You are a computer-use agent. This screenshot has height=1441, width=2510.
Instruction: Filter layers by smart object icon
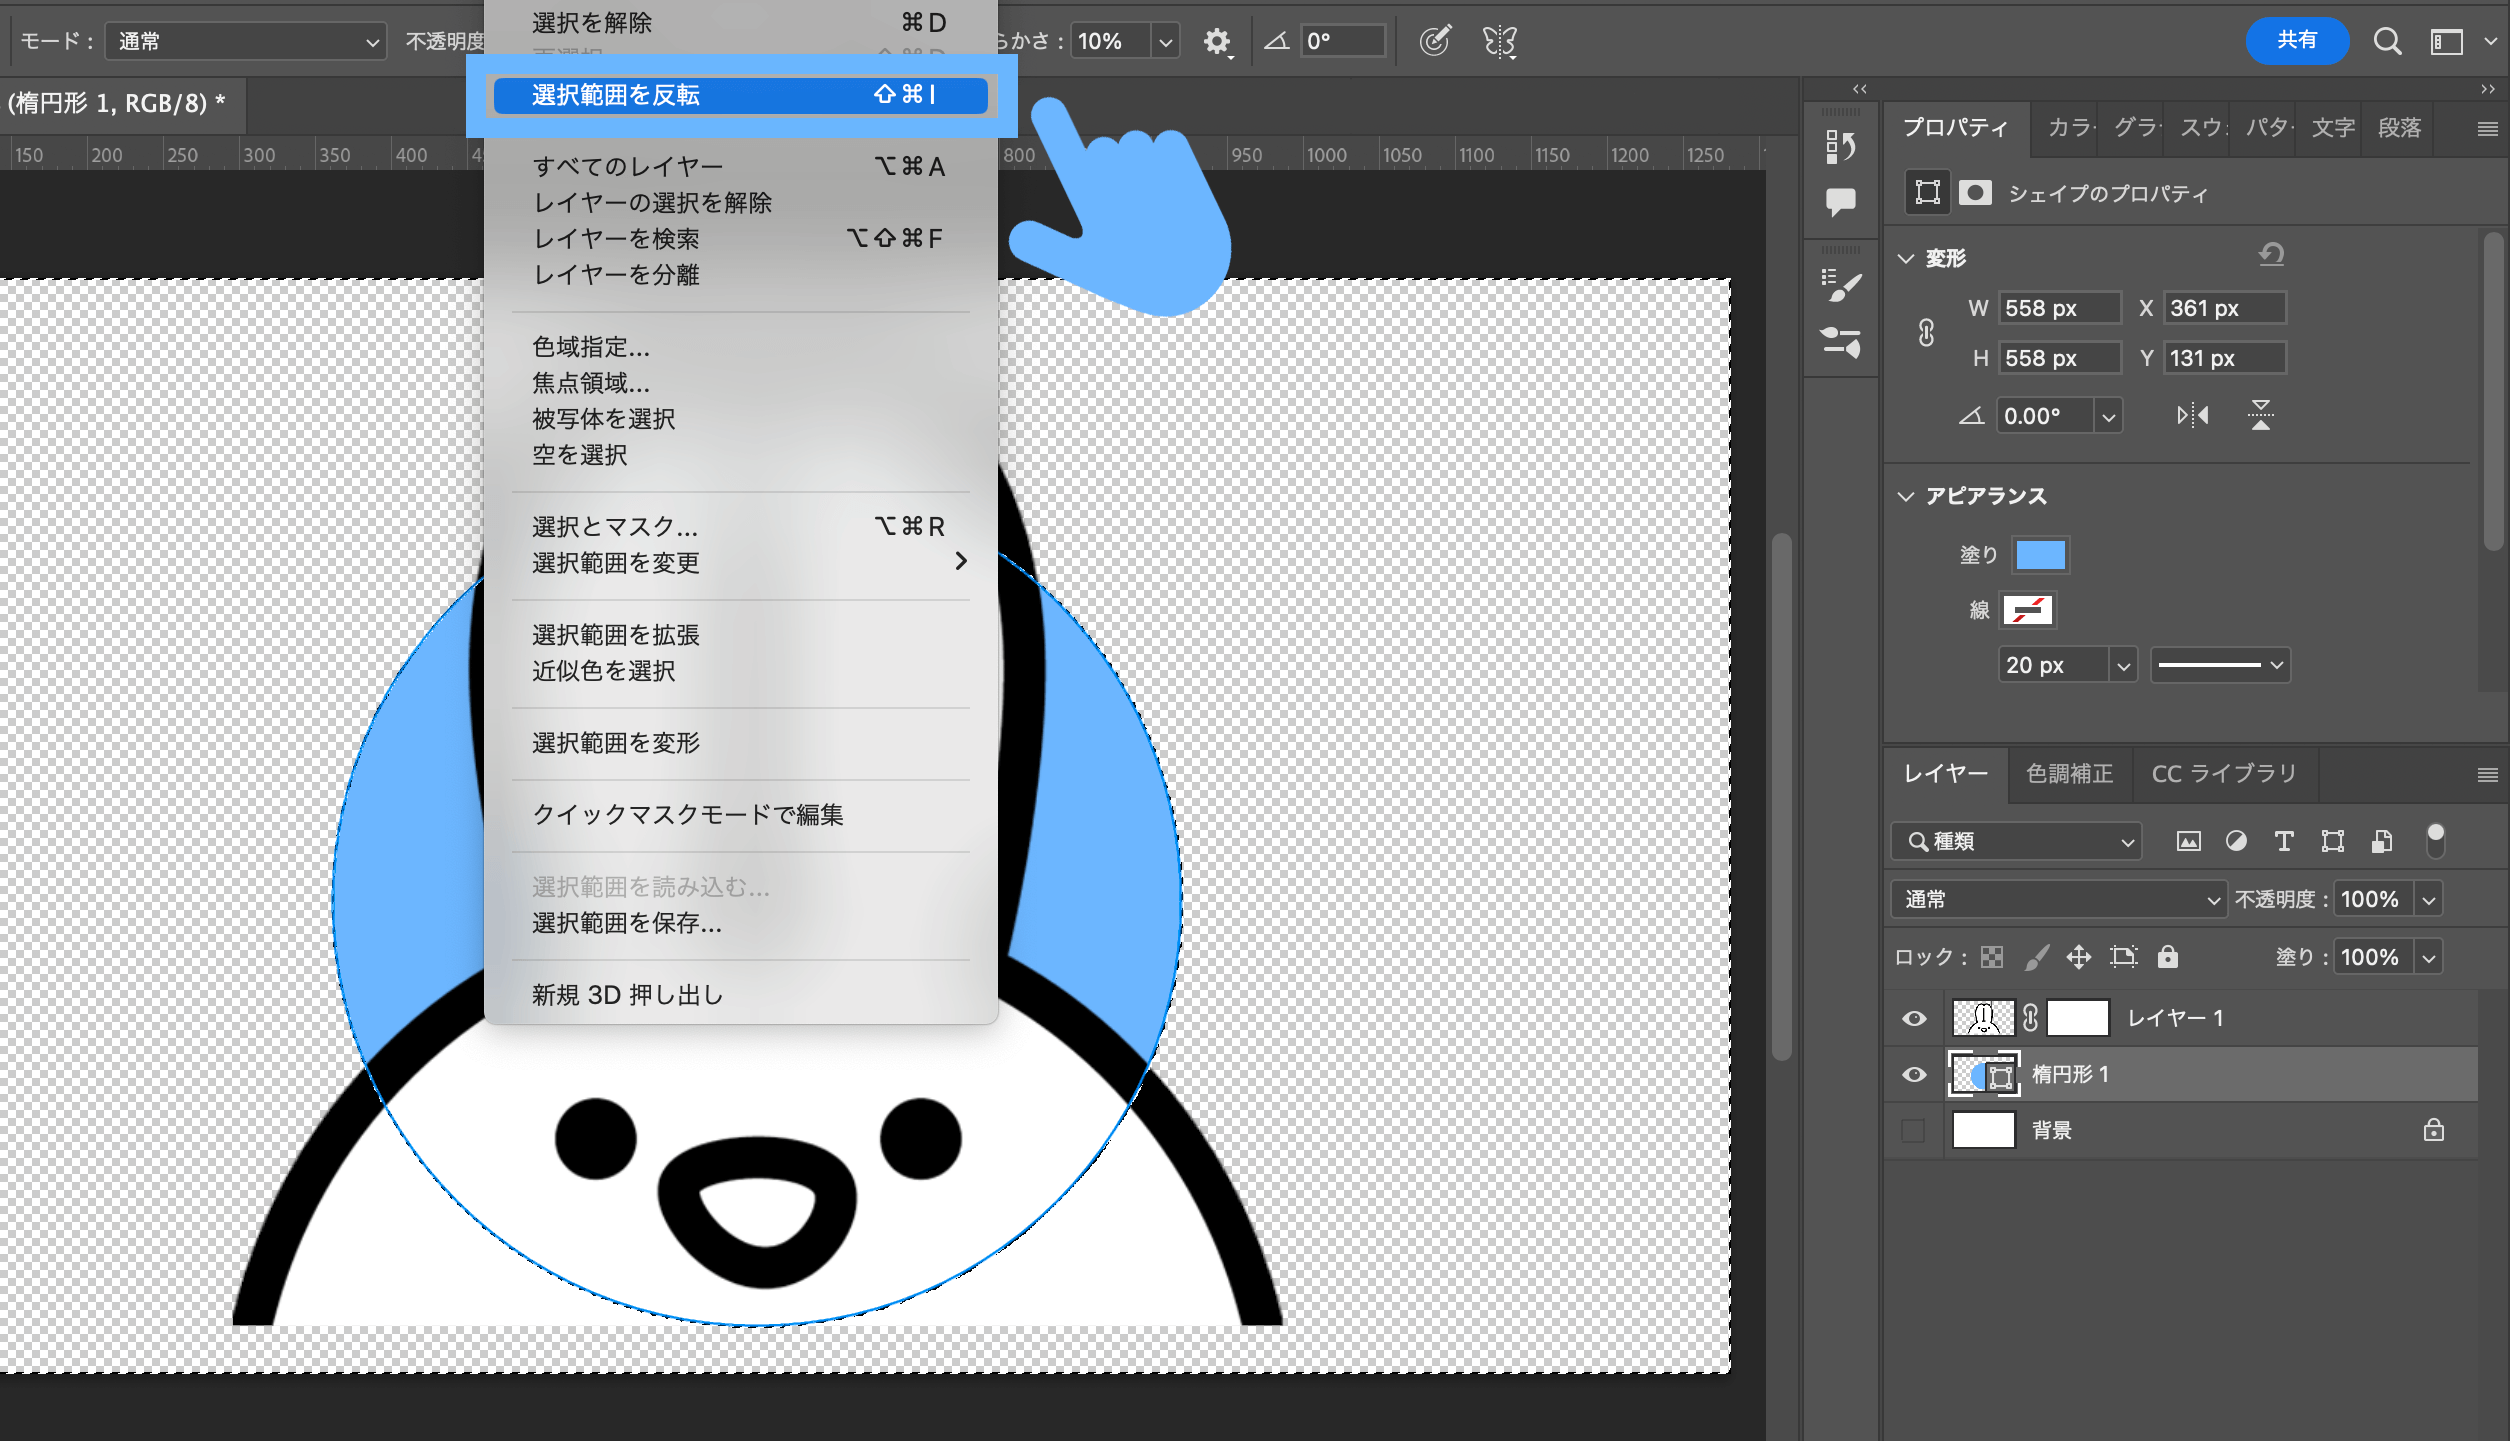[2382, 842]
